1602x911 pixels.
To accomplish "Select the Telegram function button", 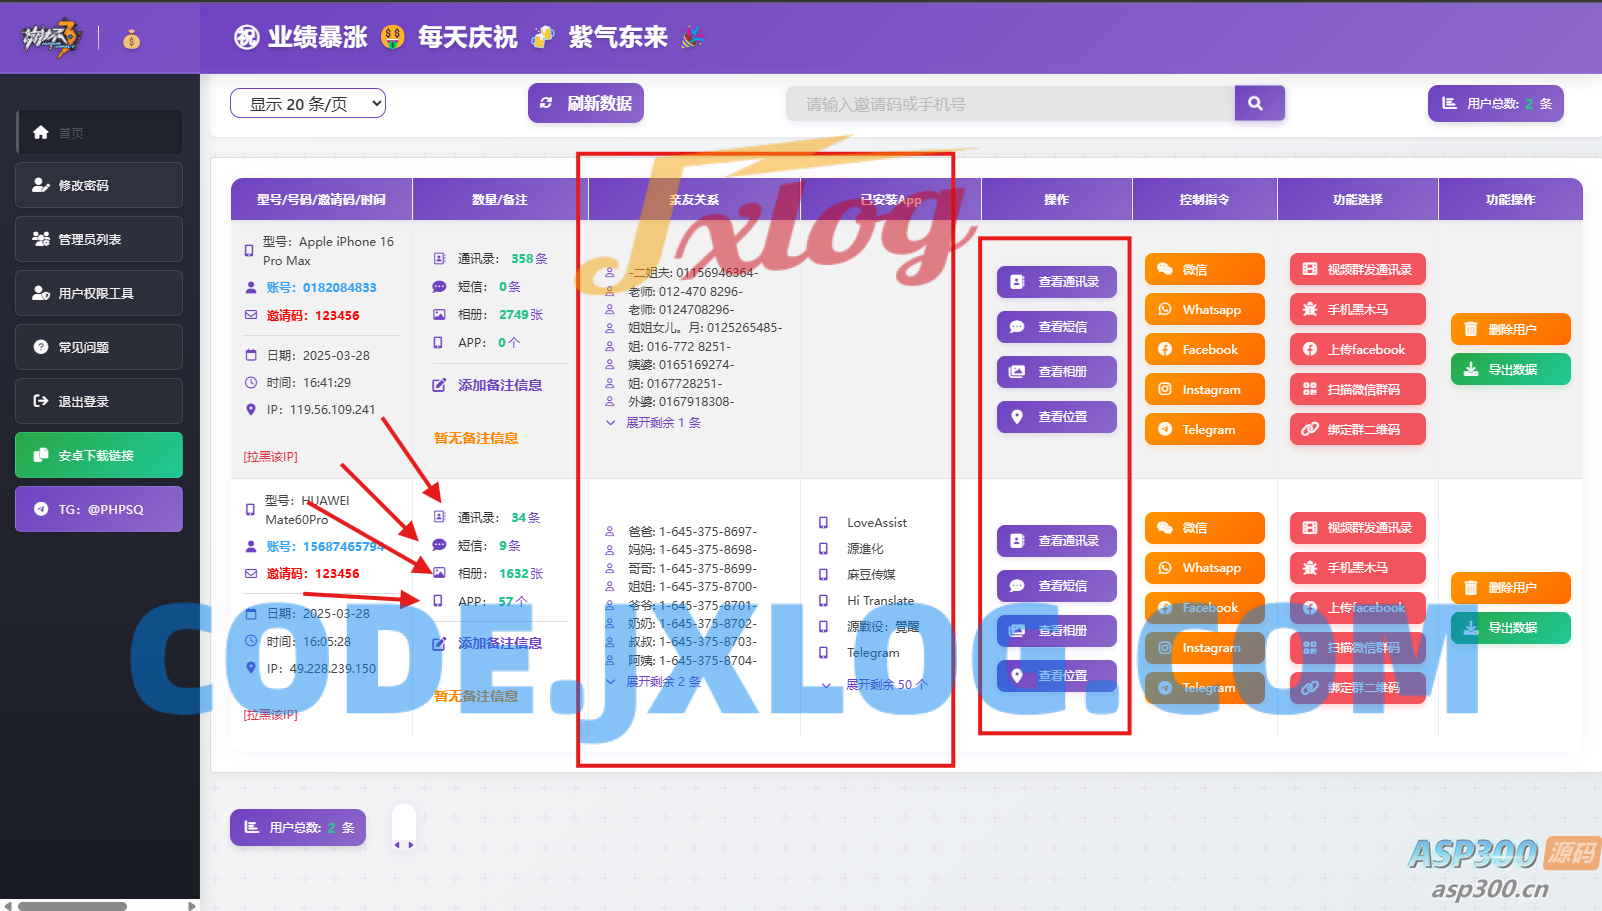I will click(1204, 429).
